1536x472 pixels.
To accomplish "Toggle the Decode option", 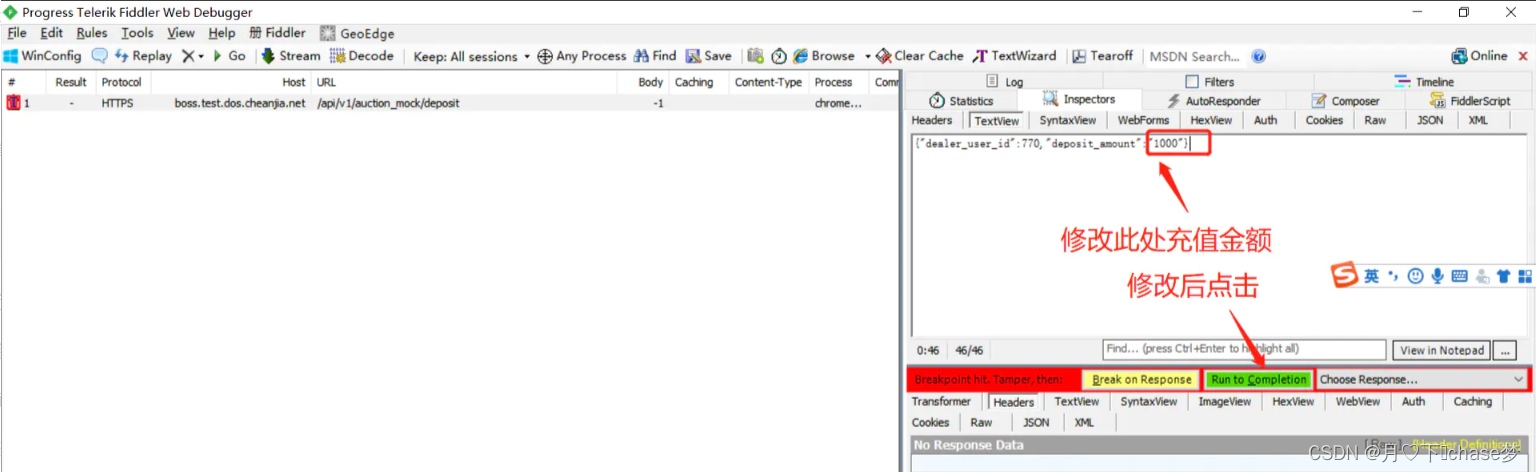I will pos(362,56).
